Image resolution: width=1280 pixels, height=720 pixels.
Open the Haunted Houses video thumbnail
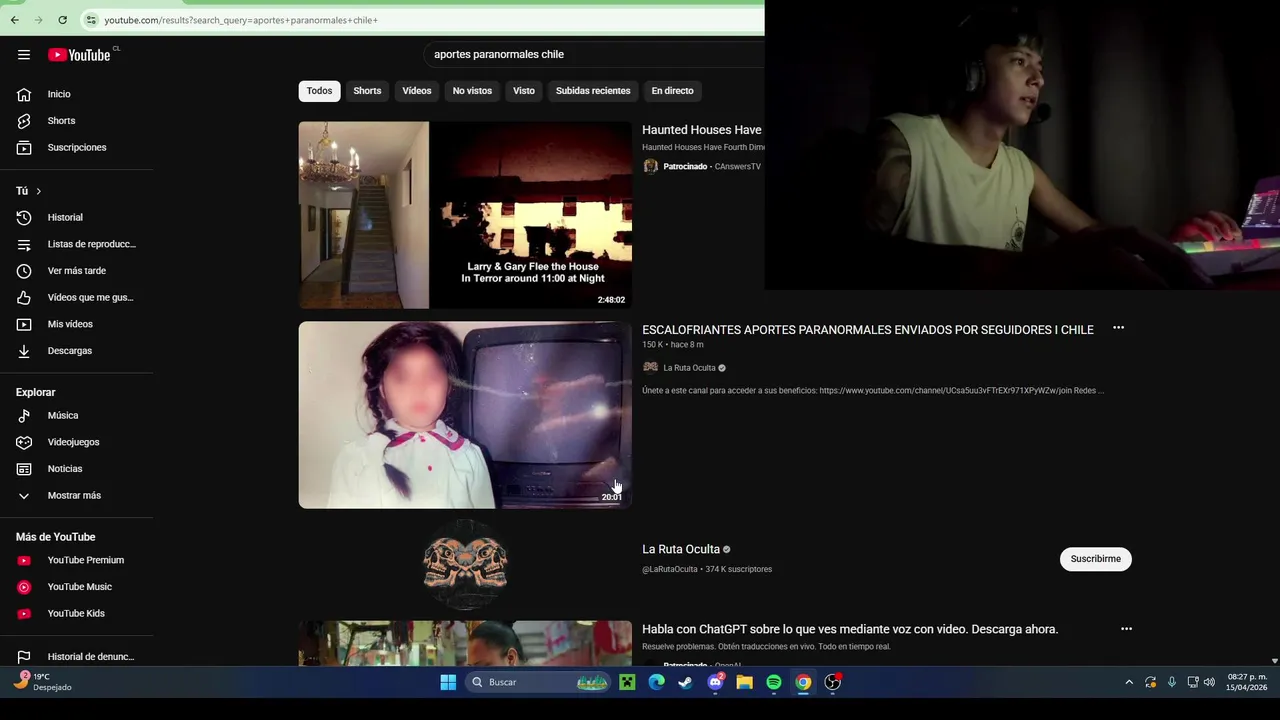tap(465, 215)
